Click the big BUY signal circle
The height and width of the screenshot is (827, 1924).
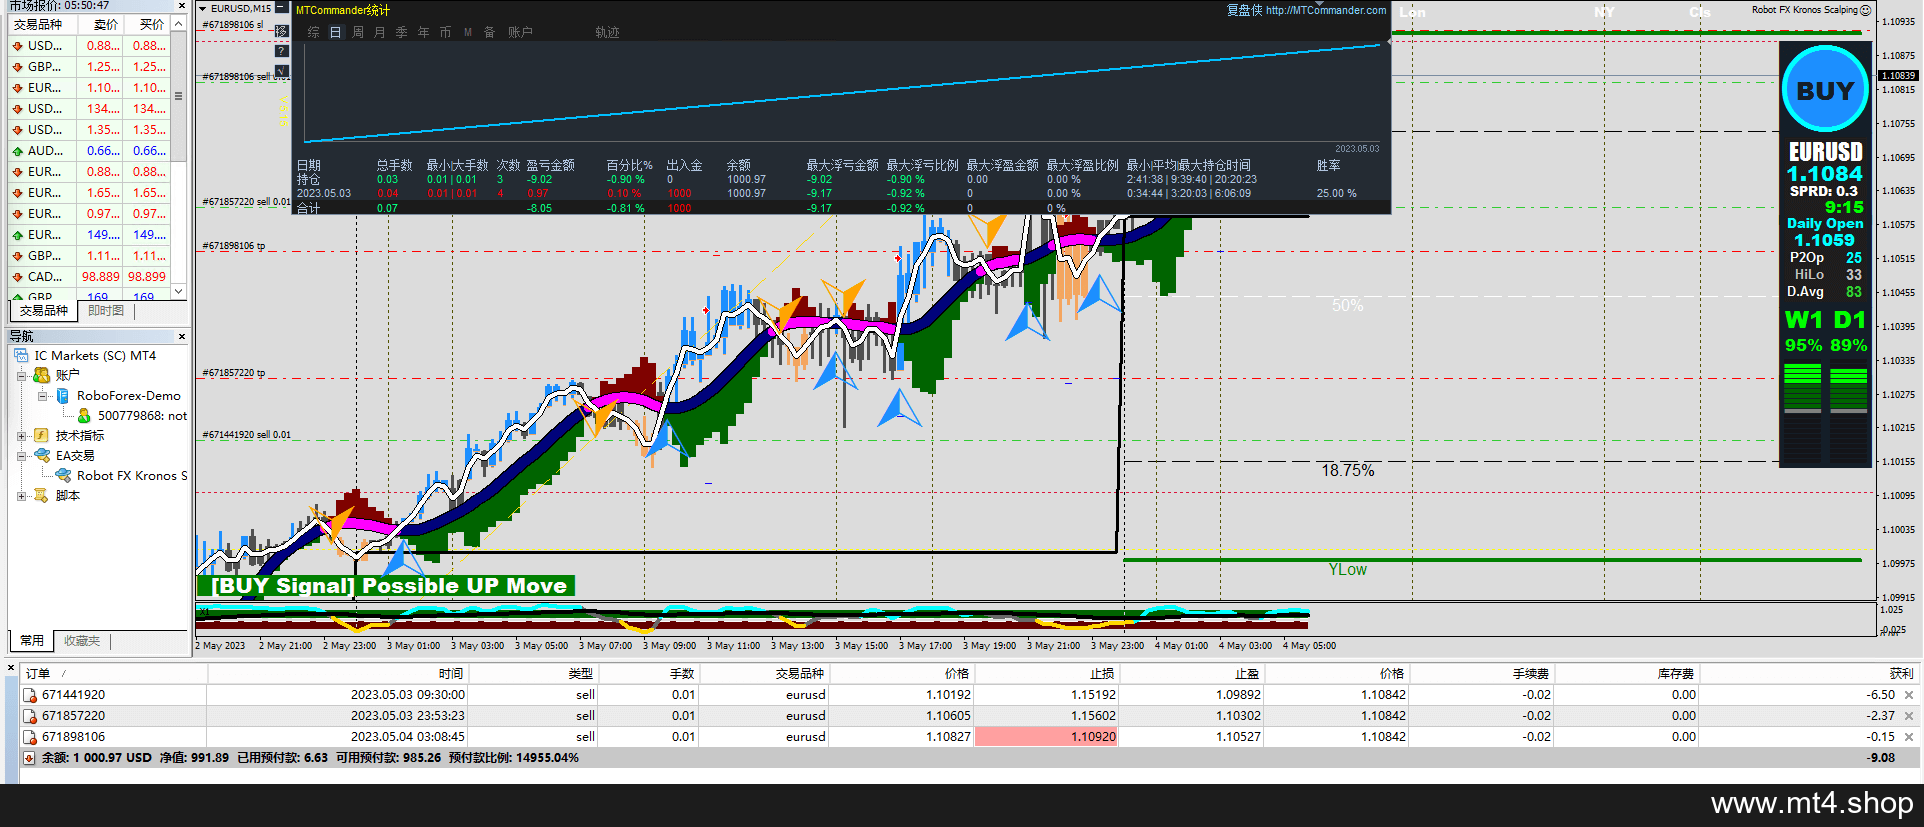1825,89
